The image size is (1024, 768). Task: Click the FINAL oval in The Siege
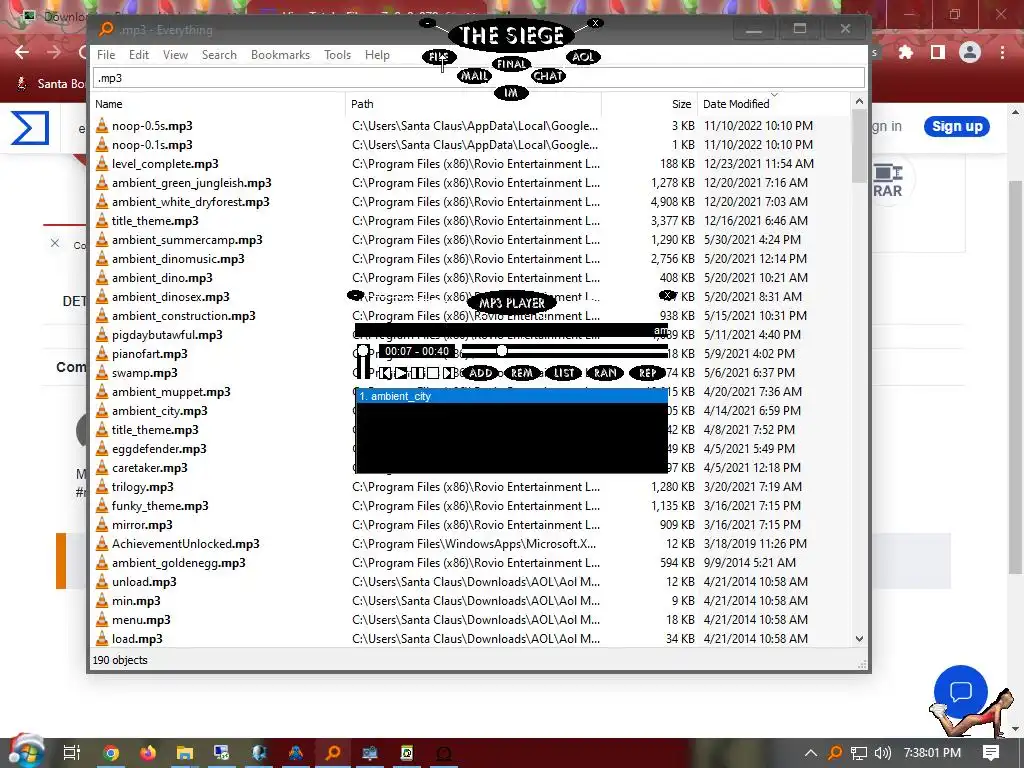tap(511, 64)
